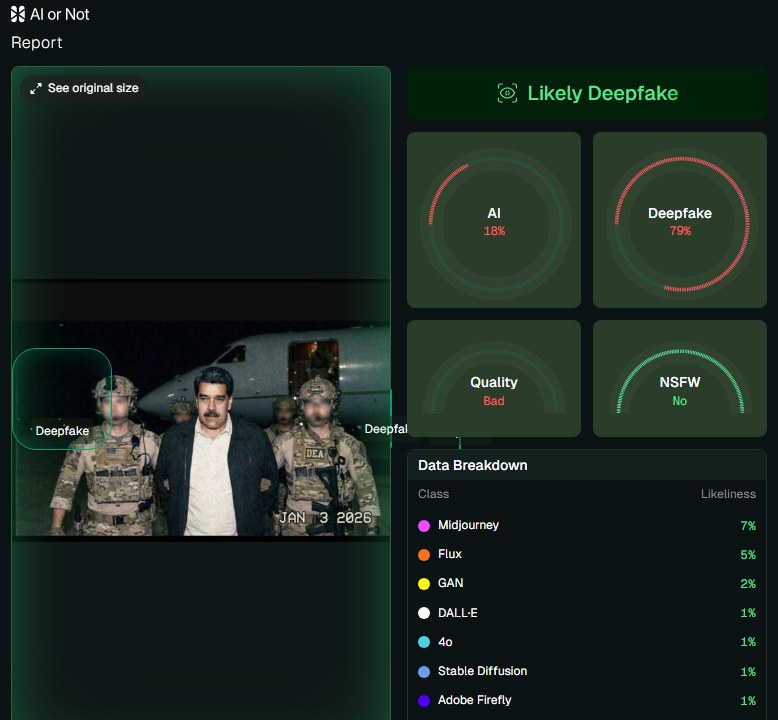Click the expand arrows icon on image
The height and width of the screenshot is (720, 778).
click(36, 88)
